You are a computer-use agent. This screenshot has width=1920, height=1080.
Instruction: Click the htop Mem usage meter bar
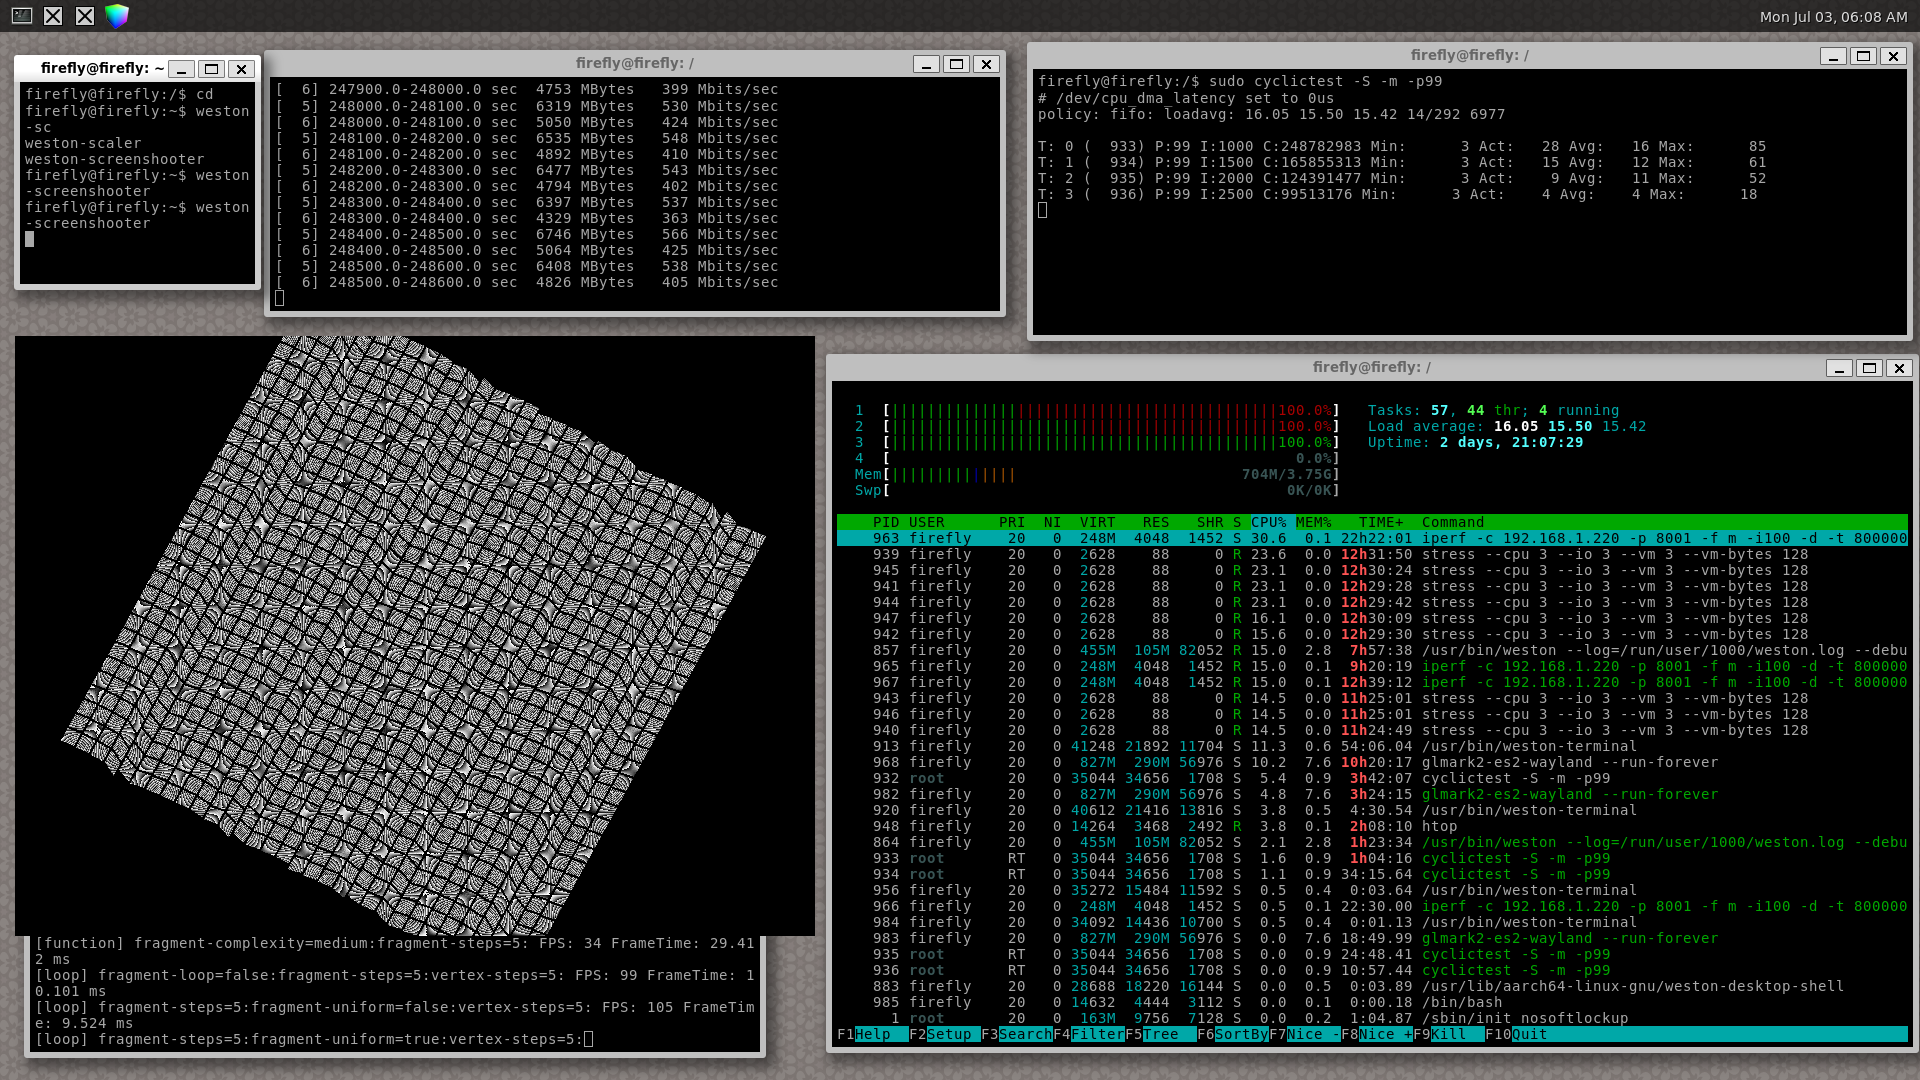tap(1097, 474)
